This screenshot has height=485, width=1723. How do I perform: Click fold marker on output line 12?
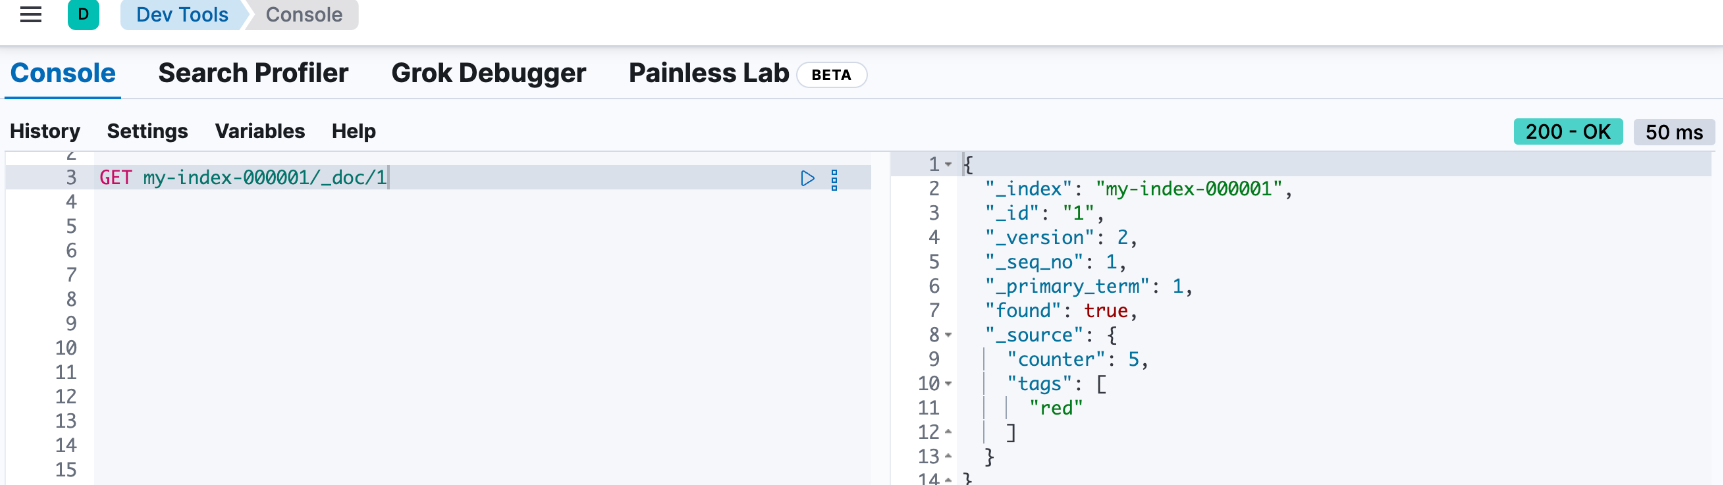(x=948, y=432)
